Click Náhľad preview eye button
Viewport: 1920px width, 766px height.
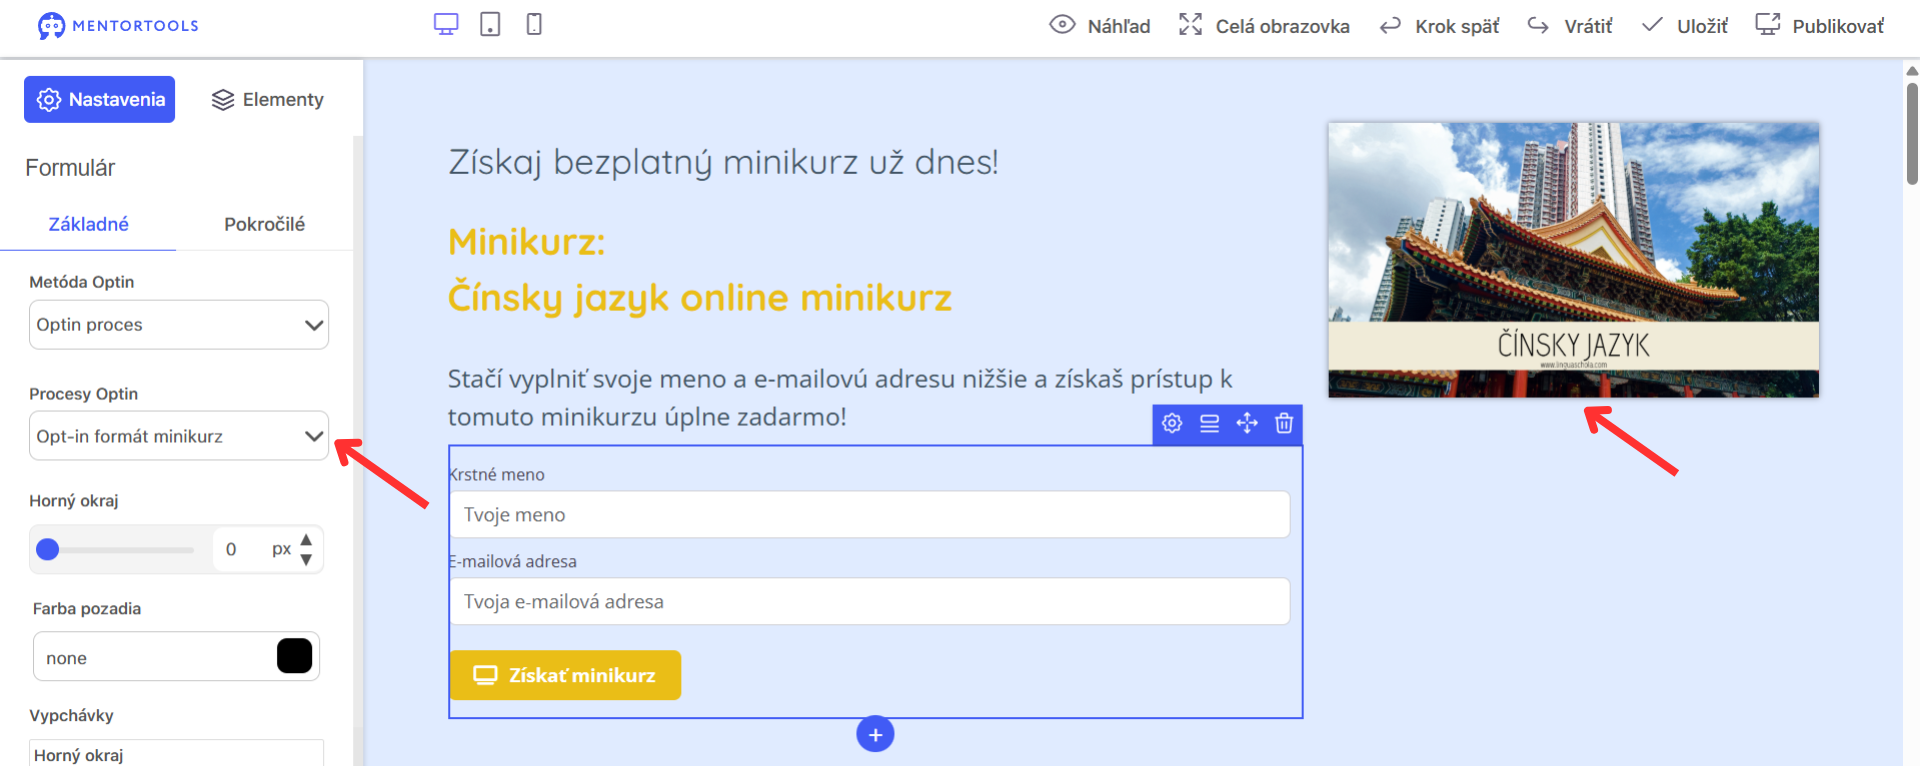[1100, 26]
